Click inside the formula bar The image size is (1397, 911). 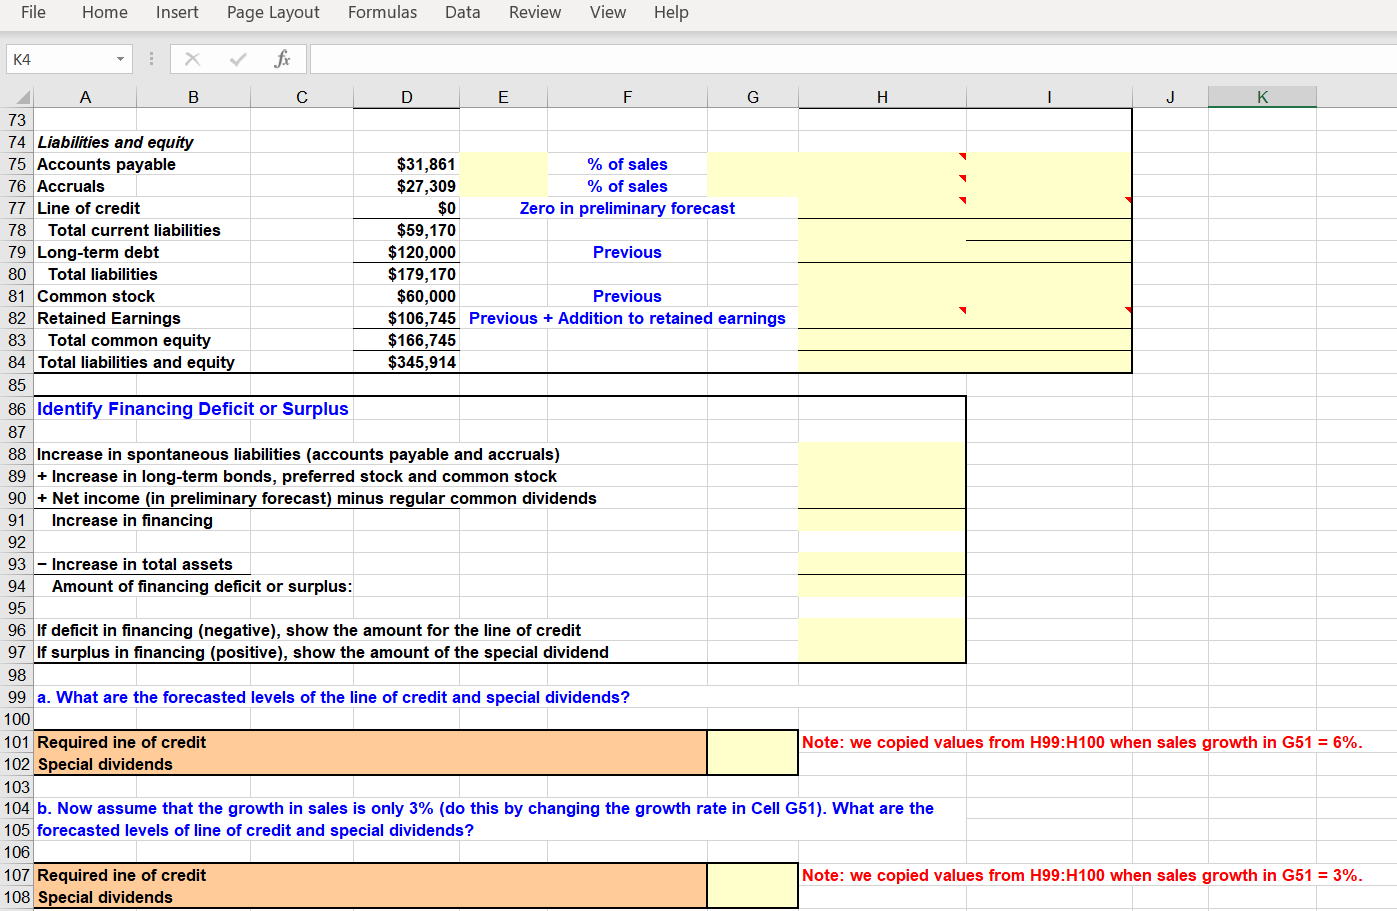700,58
